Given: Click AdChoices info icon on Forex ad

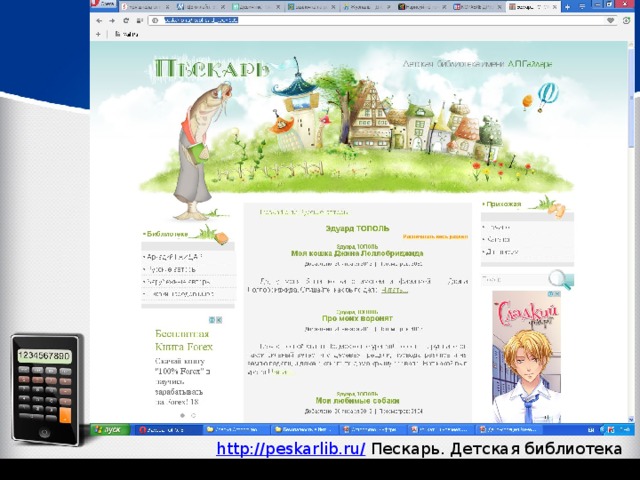Looking at the screenshot, I should 212,320.
